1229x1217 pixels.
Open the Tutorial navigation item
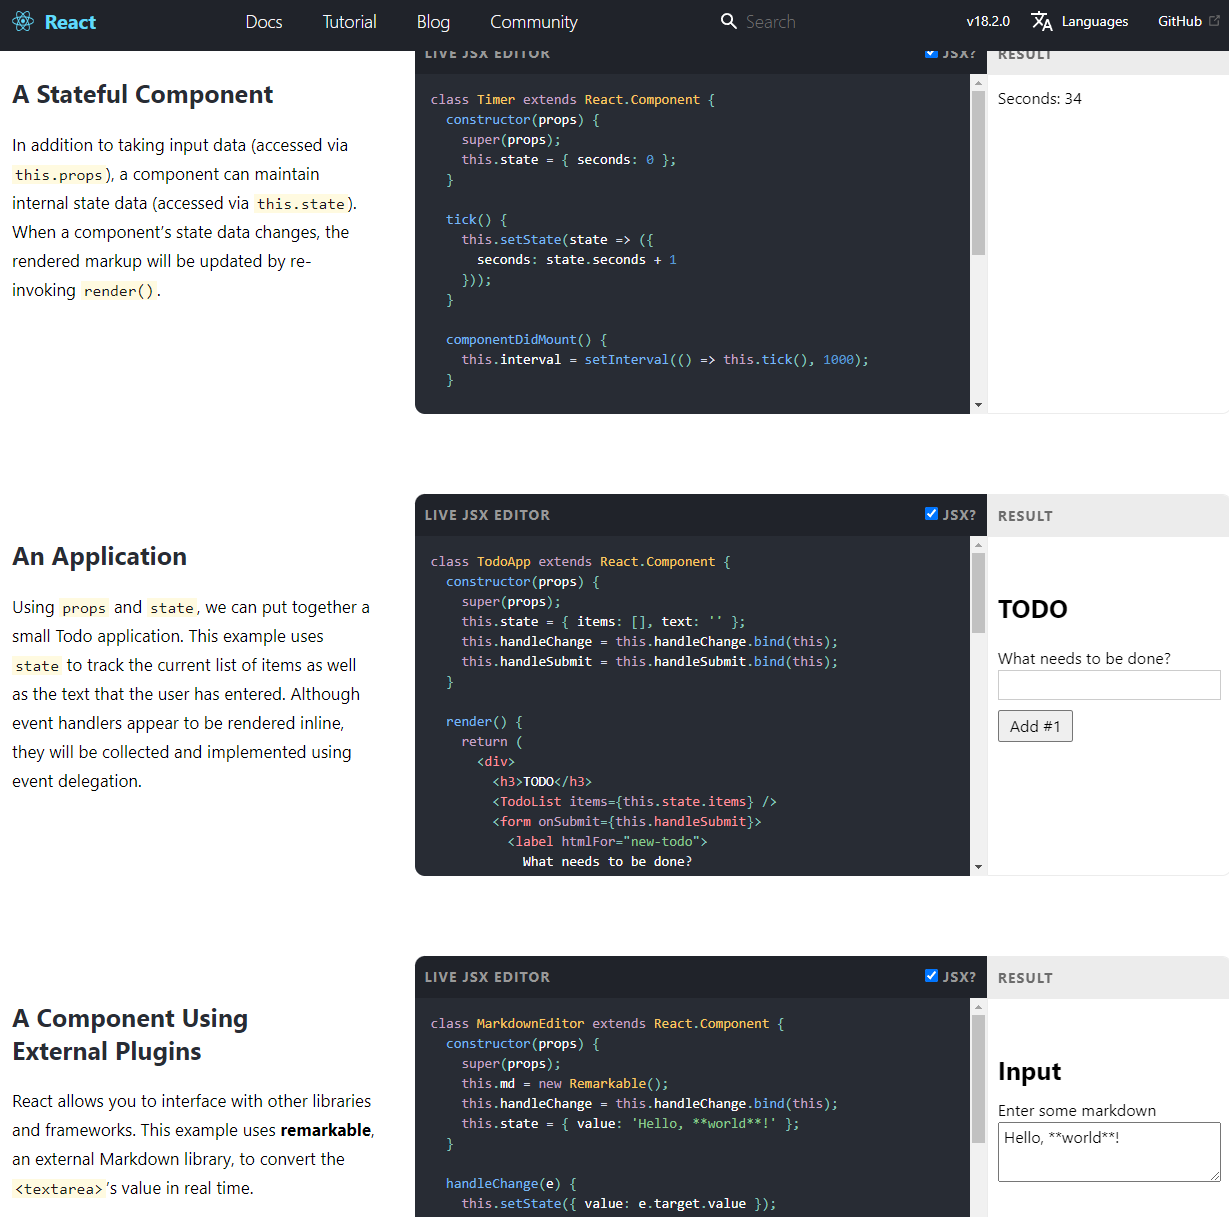click(x=349, y=22)
